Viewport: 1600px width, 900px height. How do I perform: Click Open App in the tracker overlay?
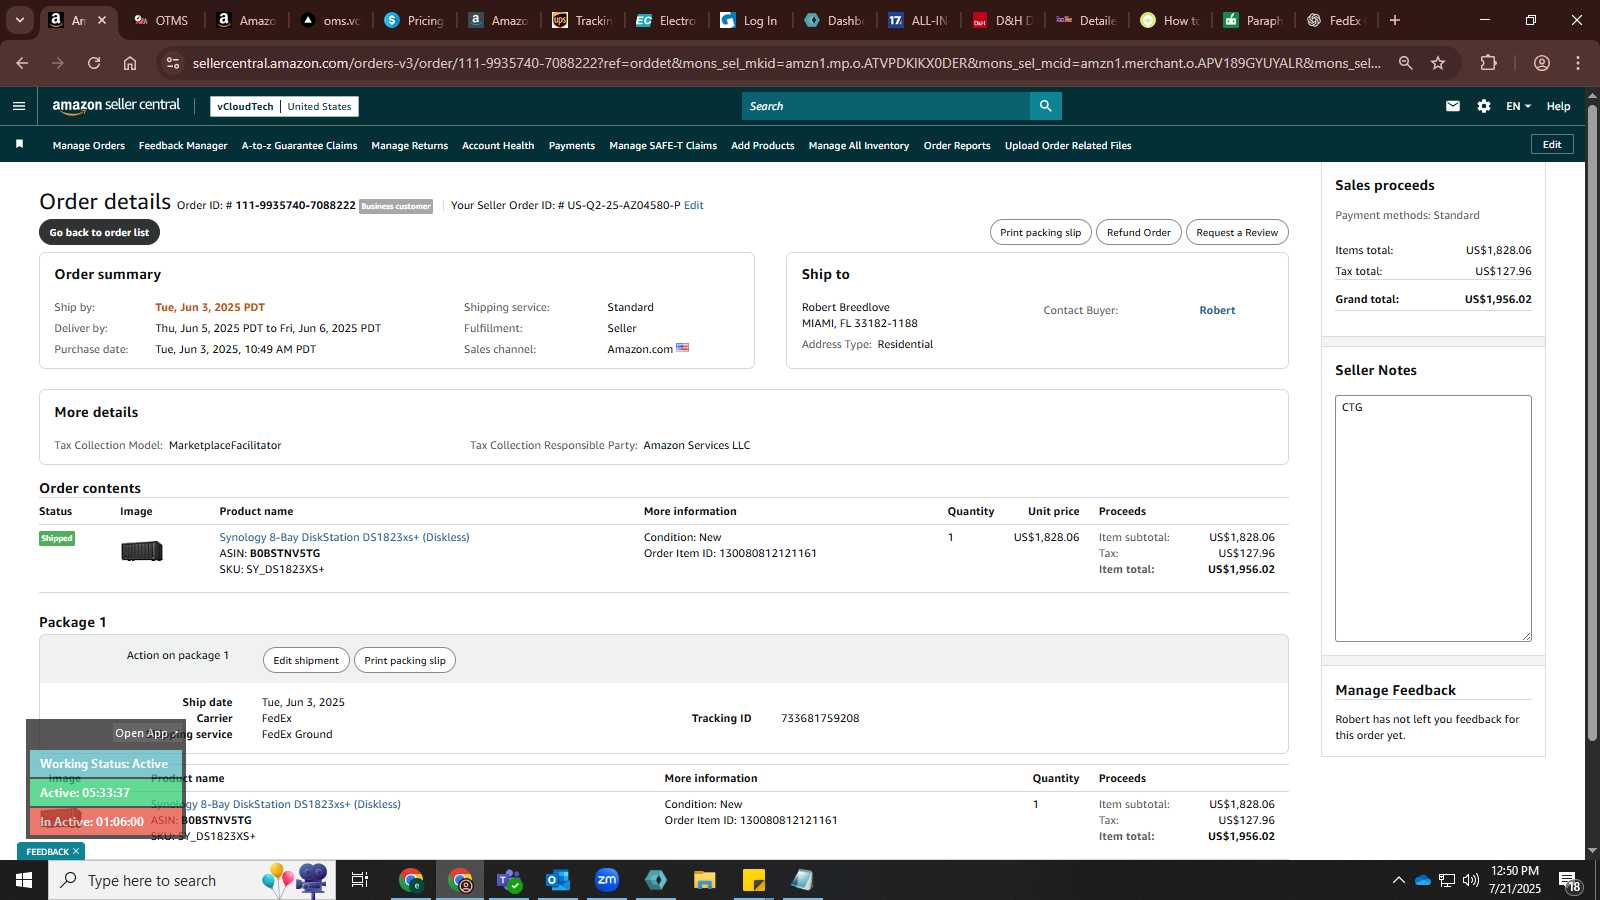146,733
